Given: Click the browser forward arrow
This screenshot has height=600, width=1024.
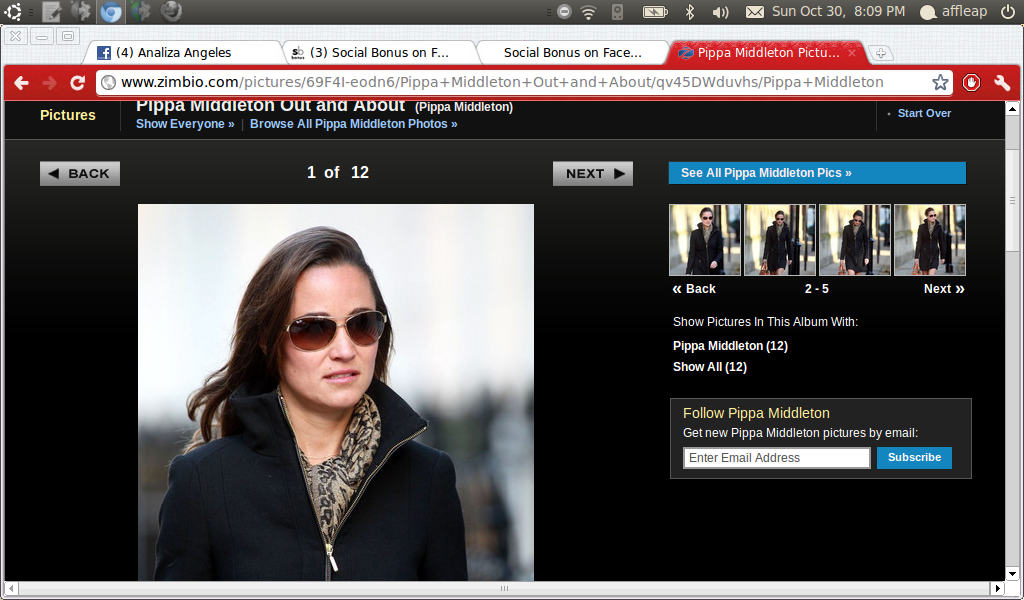Looking at the screenshot, I should 50,82.
